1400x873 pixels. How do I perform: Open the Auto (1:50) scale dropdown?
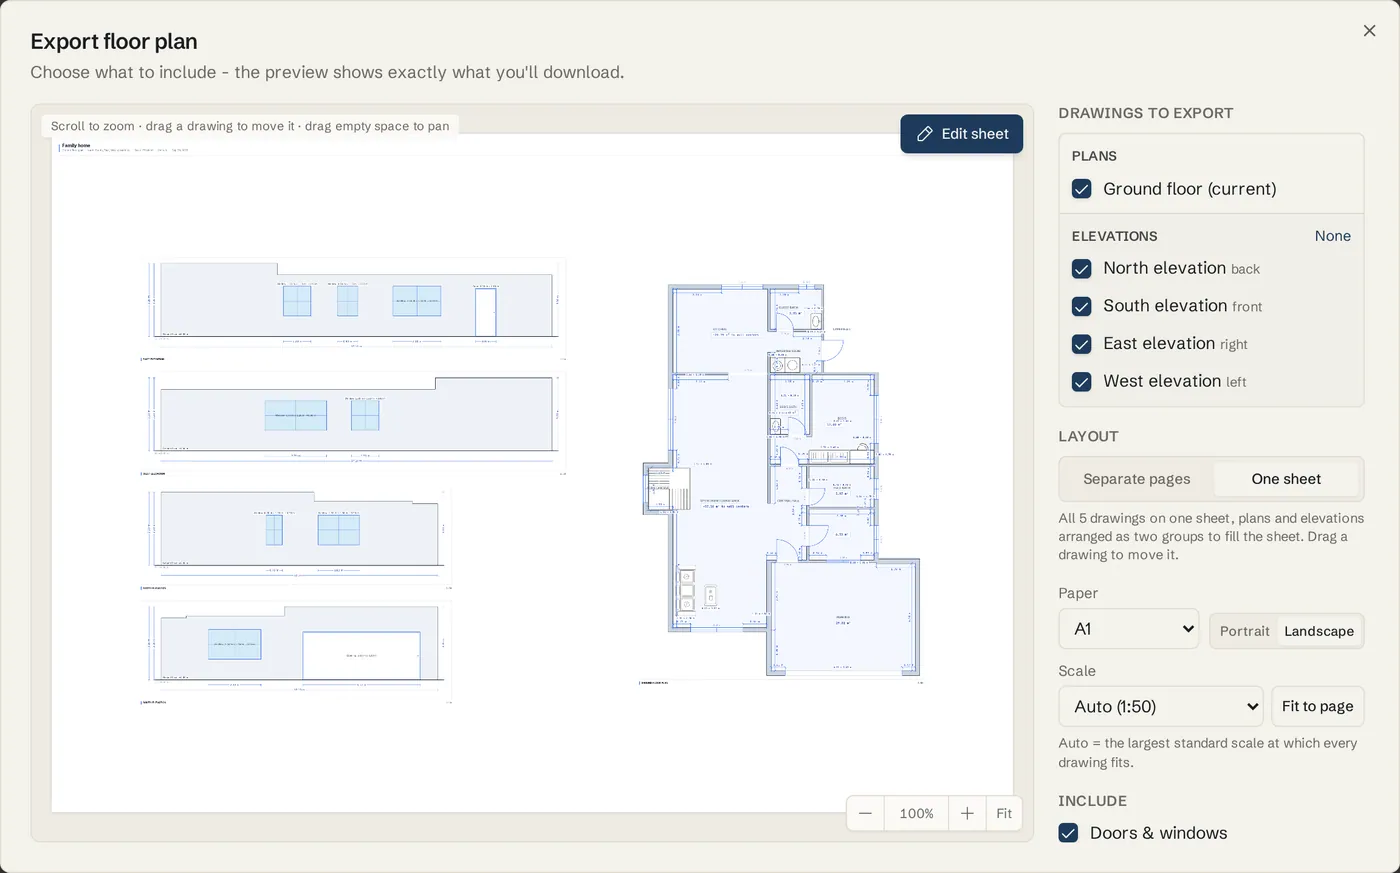point(1160,706)
